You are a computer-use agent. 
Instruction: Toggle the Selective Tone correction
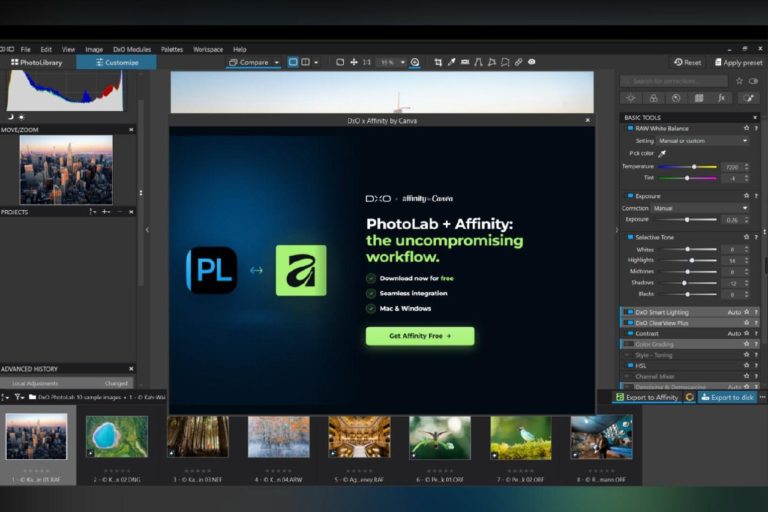(630, 237)
